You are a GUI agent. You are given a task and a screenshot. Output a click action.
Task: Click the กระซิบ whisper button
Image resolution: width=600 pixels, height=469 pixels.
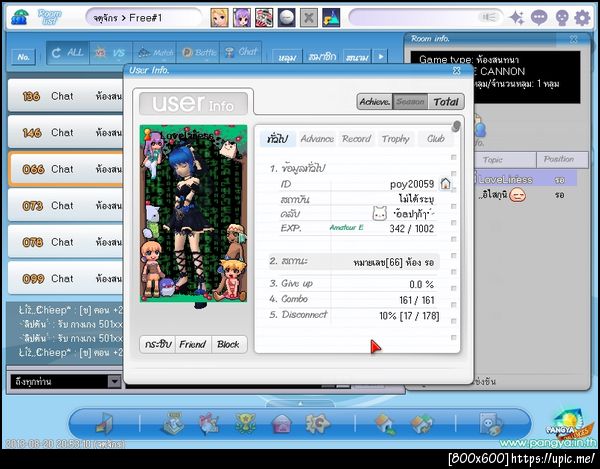(157, 344)
